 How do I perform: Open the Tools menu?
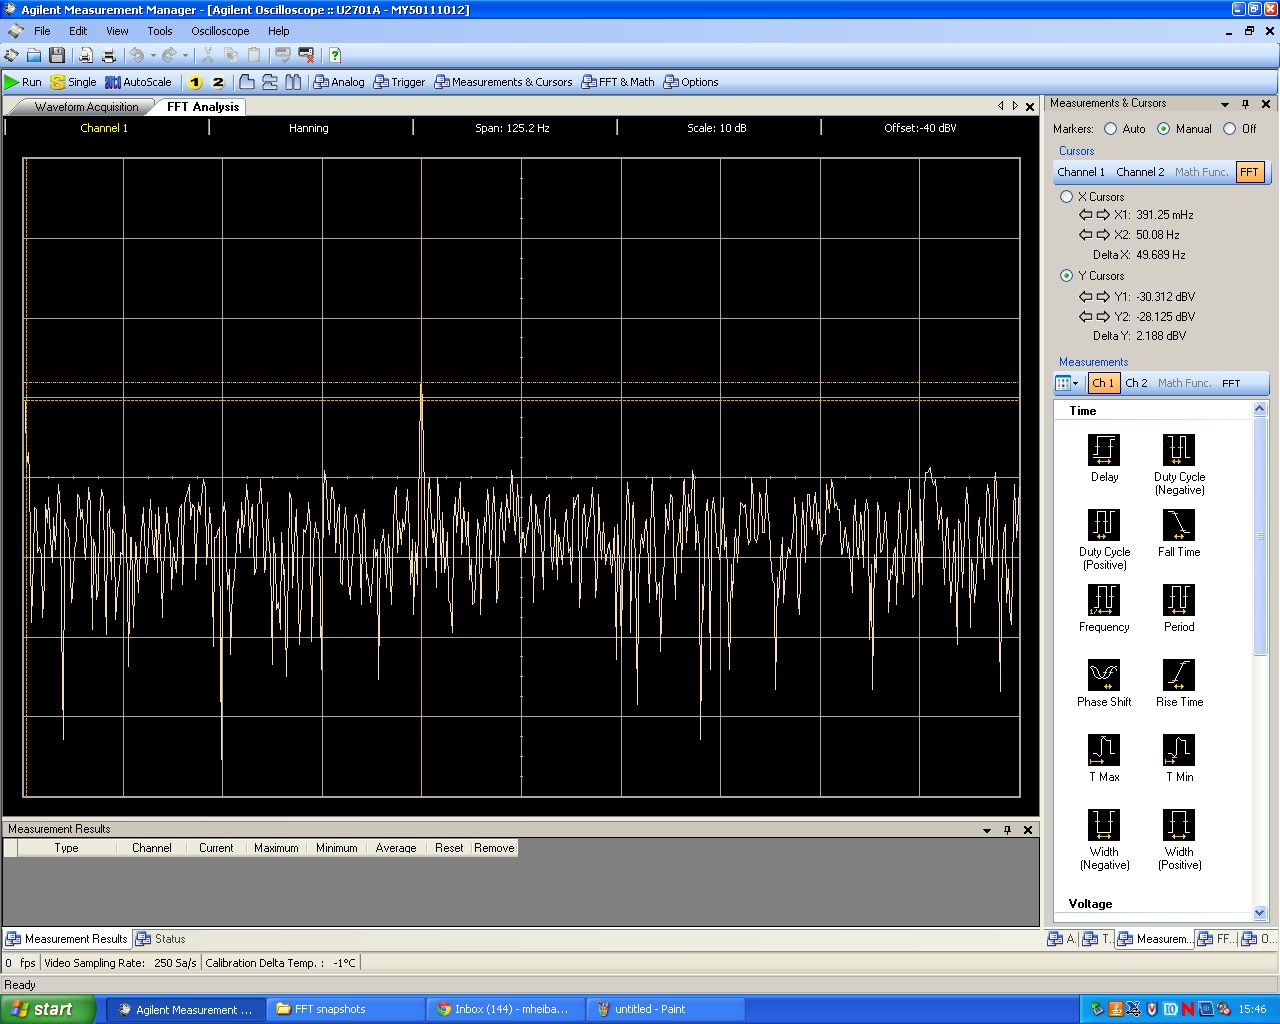pos(160,31)
